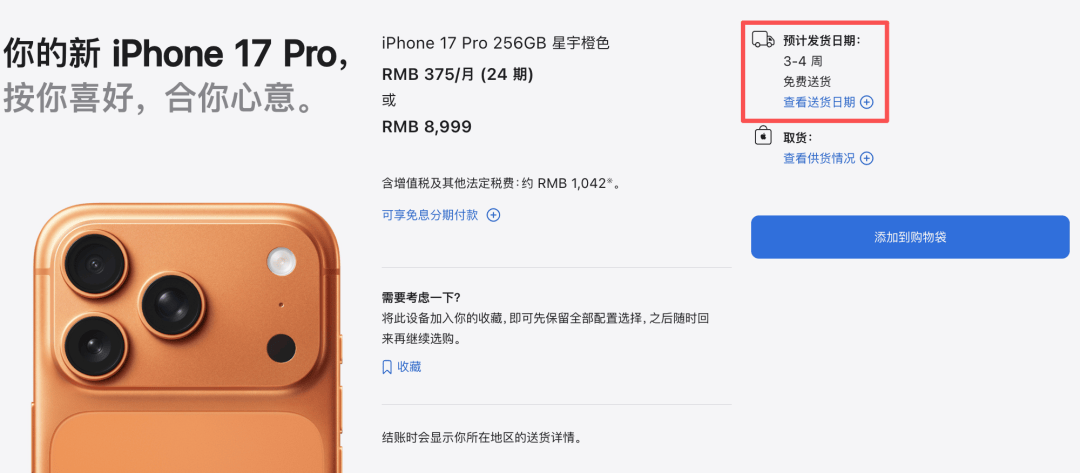
Task: Click the RMB 8,999 price text
Action: coord(426,127)
